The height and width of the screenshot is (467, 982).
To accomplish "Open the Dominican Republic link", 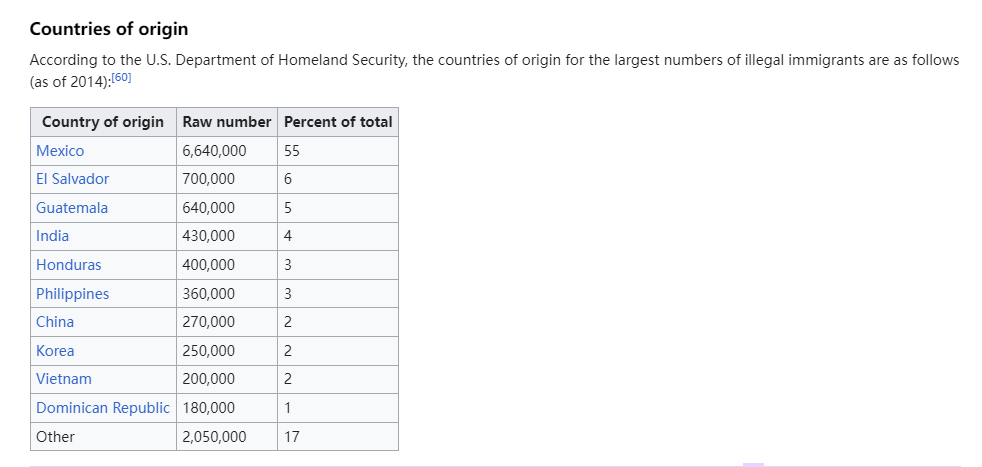I will pos(103,408).
